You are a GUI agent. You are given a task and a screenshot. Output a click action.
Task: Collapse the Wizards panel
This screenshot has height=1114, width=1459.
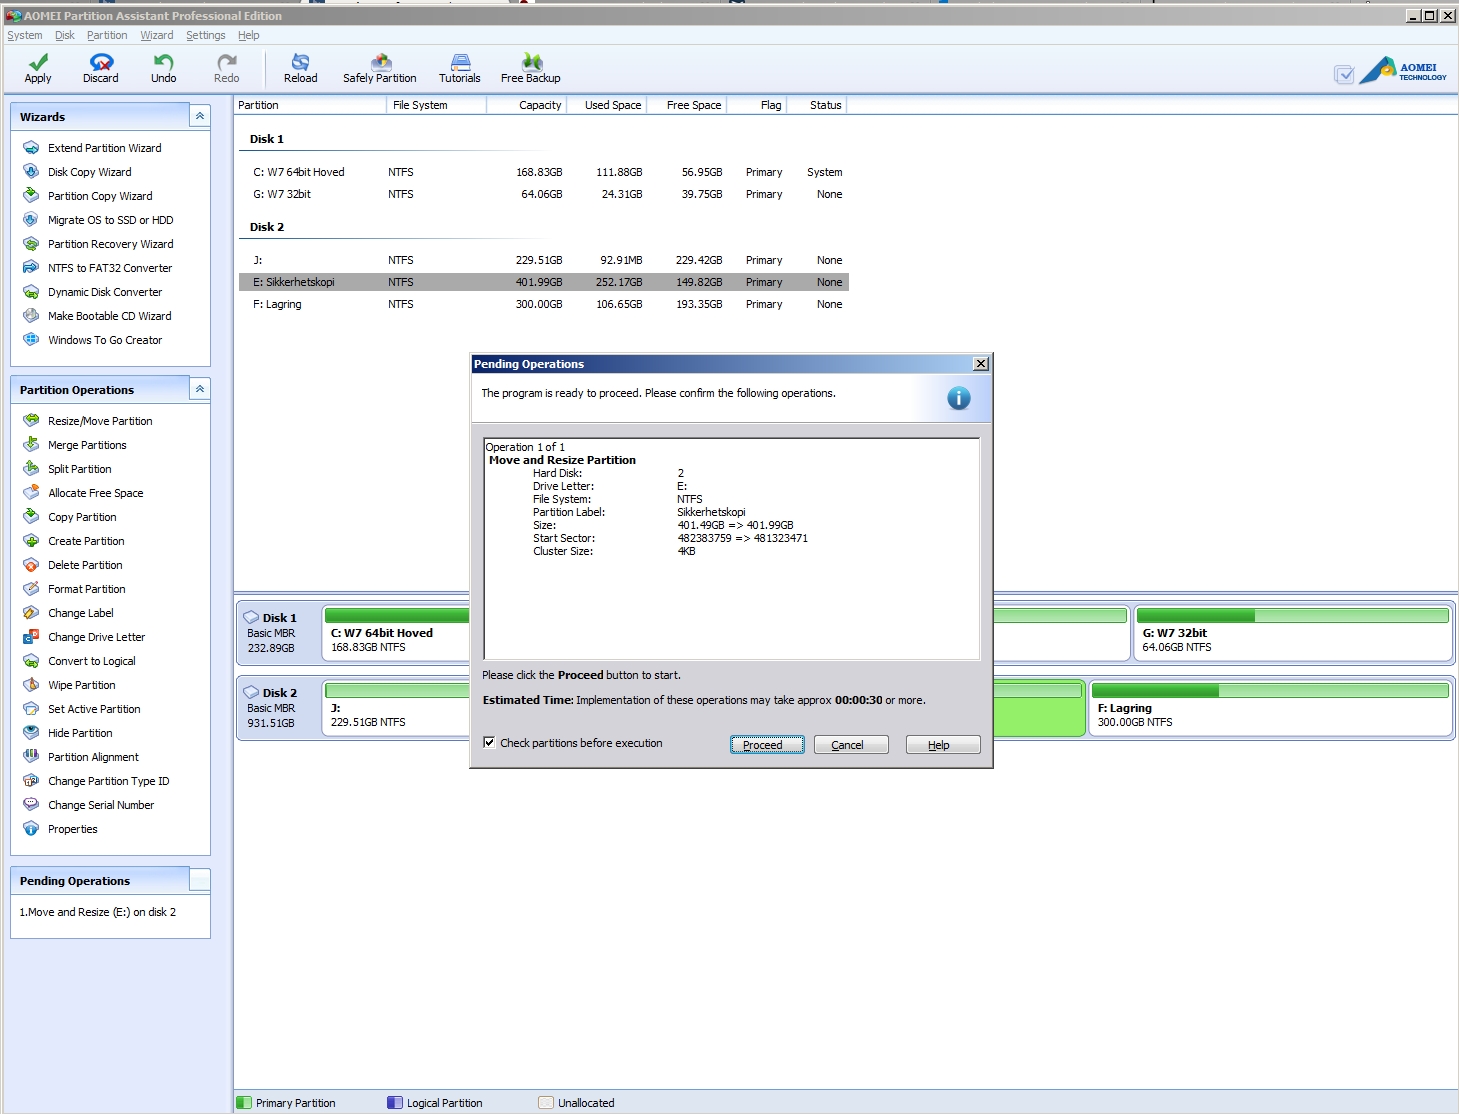[200, 116]
